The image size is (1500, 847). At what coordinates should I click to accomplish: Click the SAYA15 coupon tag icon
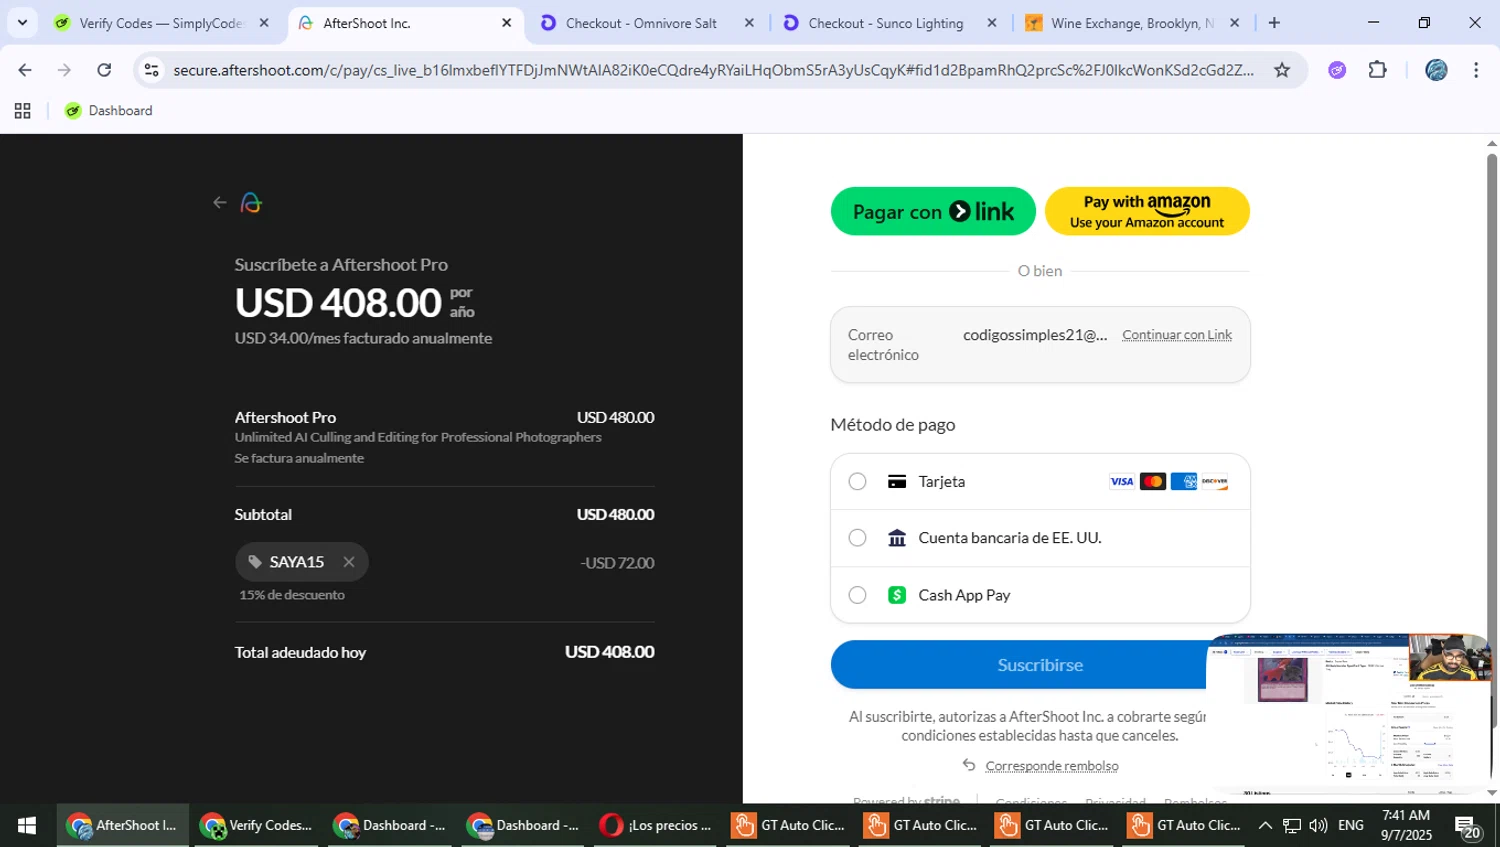click(x=255, y=562)
